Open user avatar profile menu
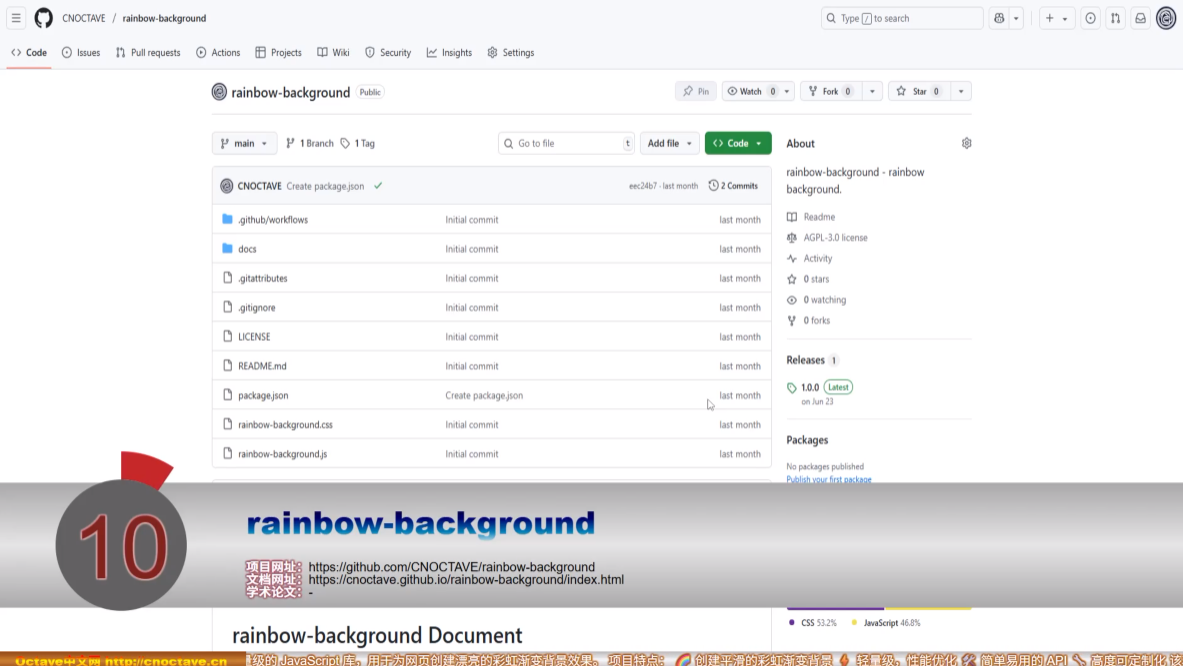The image size is (1183, 666). pos(1166,18)
